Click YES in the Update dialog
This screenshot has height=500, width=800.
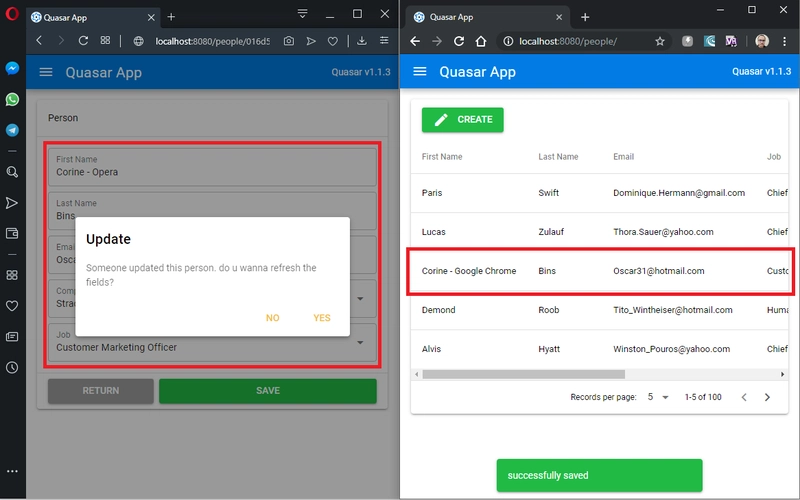pos(321,318)
